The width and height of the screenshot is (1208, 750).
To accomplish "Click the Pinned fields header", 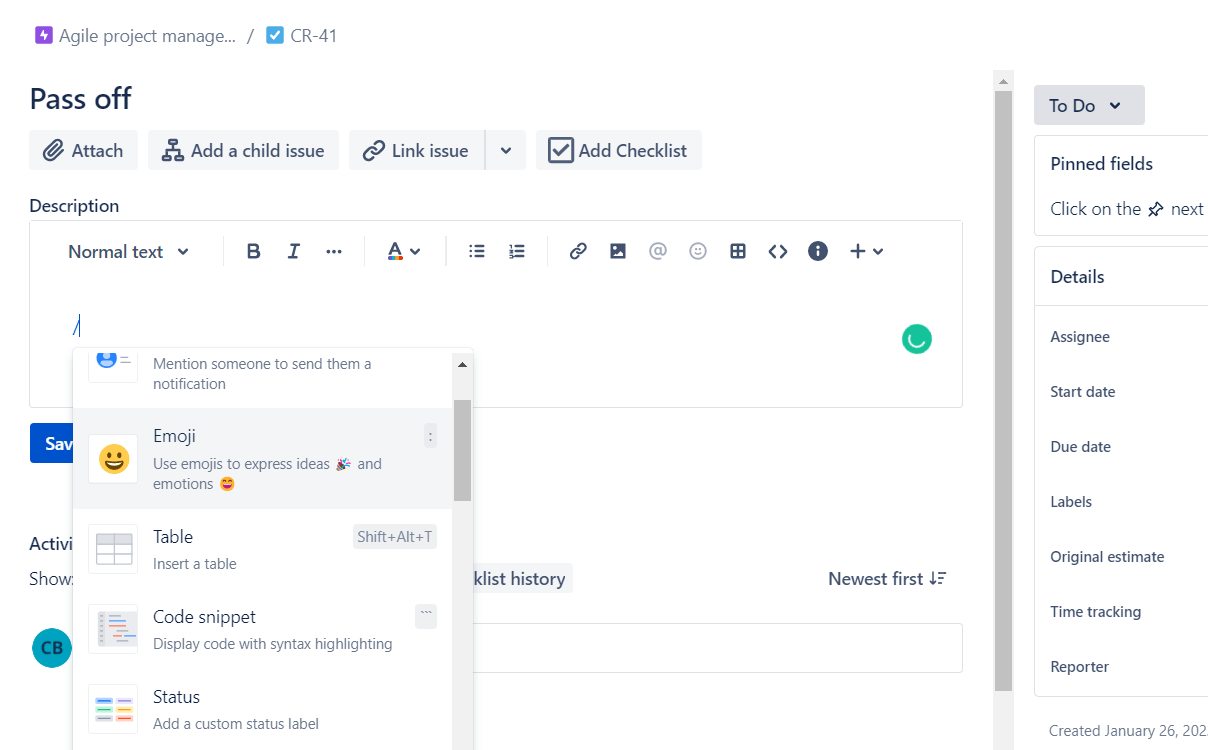I will [x=1102, y=164].
